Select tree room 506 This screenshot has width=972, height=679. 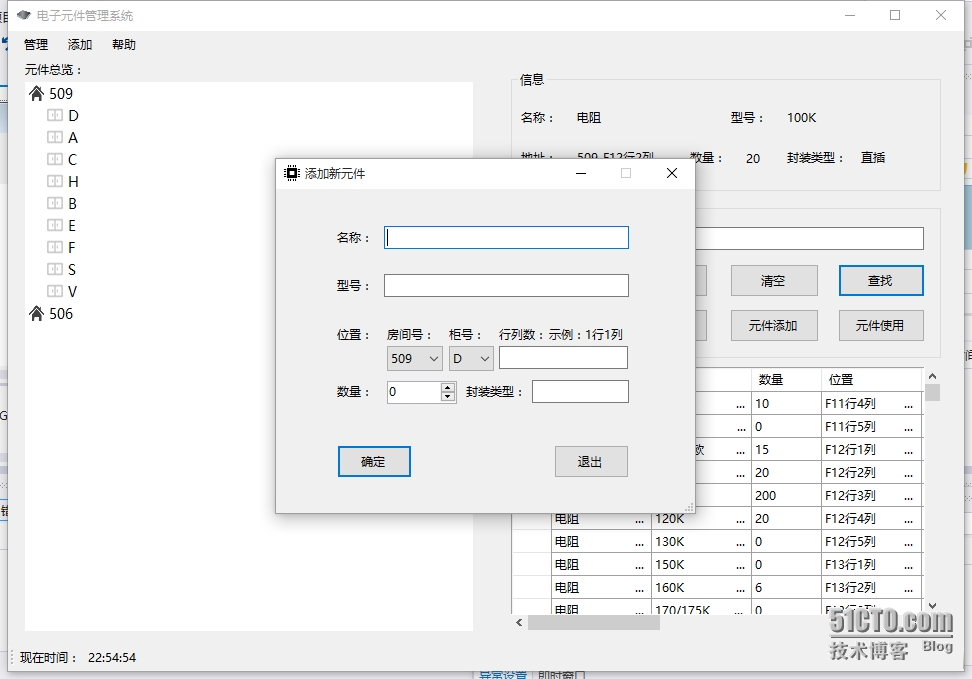(61, 314)
